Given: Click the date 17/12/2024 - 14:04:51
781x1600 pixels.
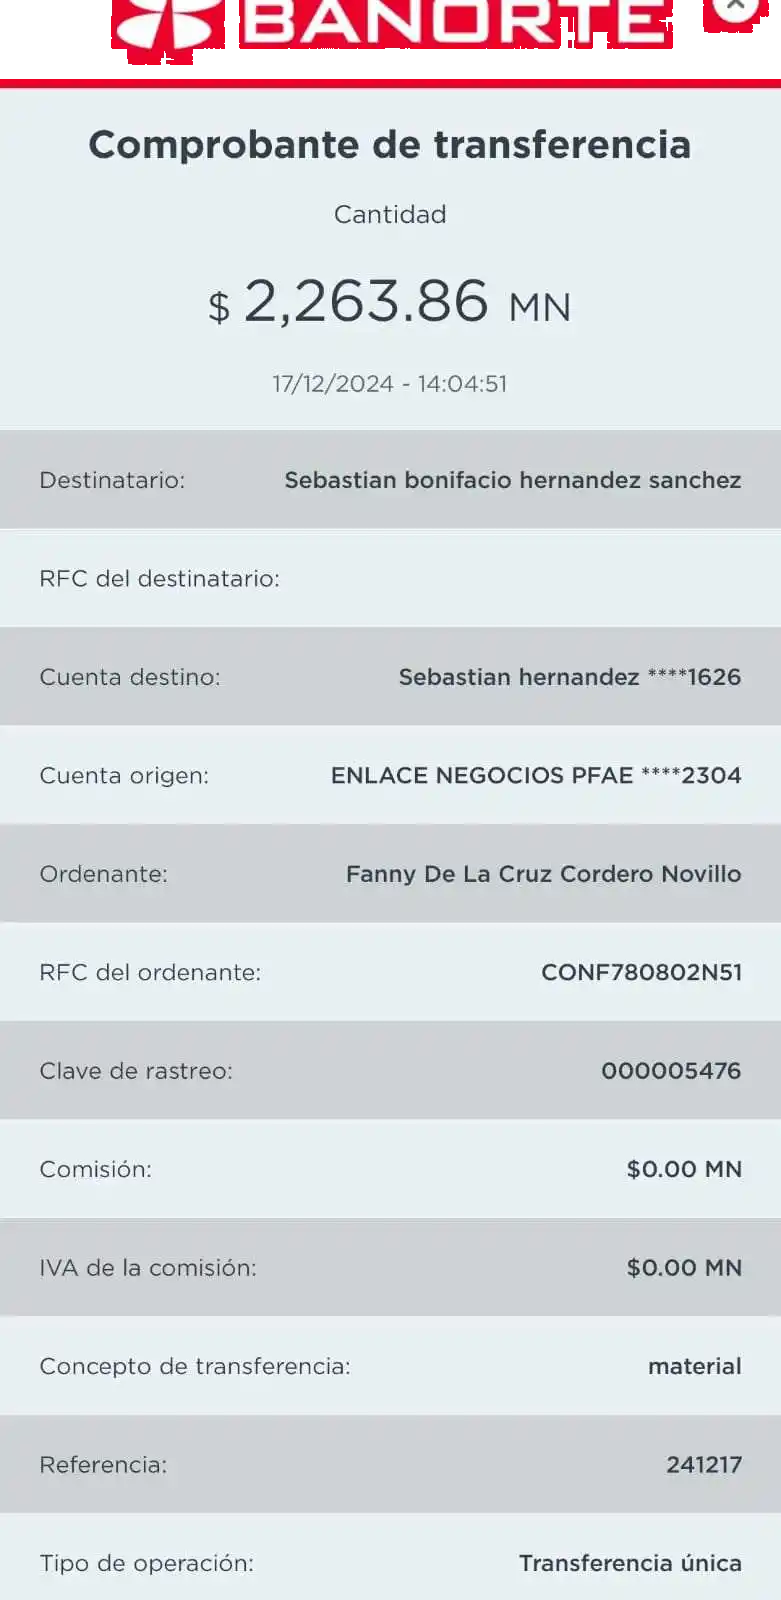Looking at the screenshot, I should click(x=390, y=384).
